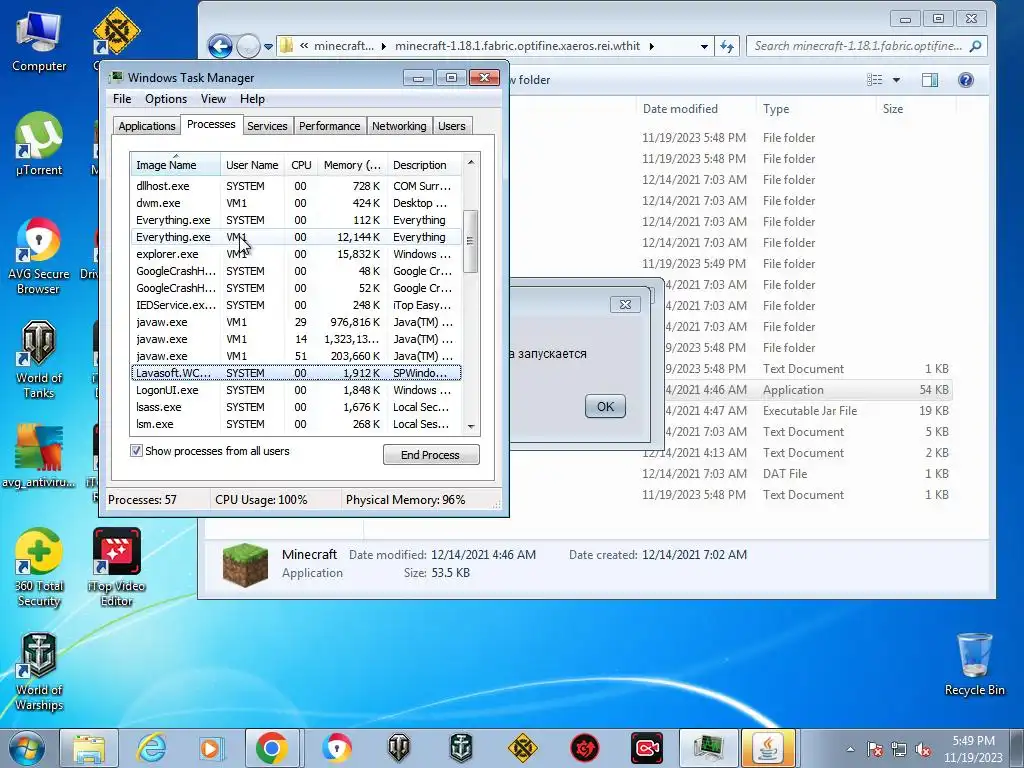
Task: Open Windows Explorer from the taskbar
Action: pyautogui.click(x=89, y=748)
